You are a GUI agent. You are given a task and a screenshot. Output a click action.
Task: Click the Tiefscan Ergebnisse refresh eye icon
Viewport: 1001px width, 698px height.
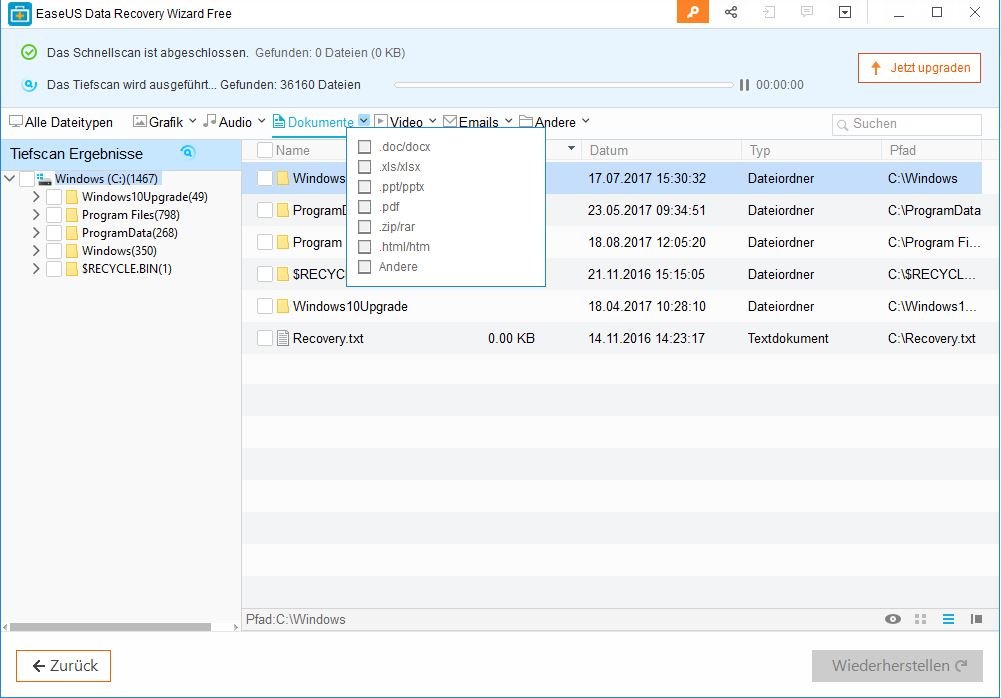click(x=187, y=152)
